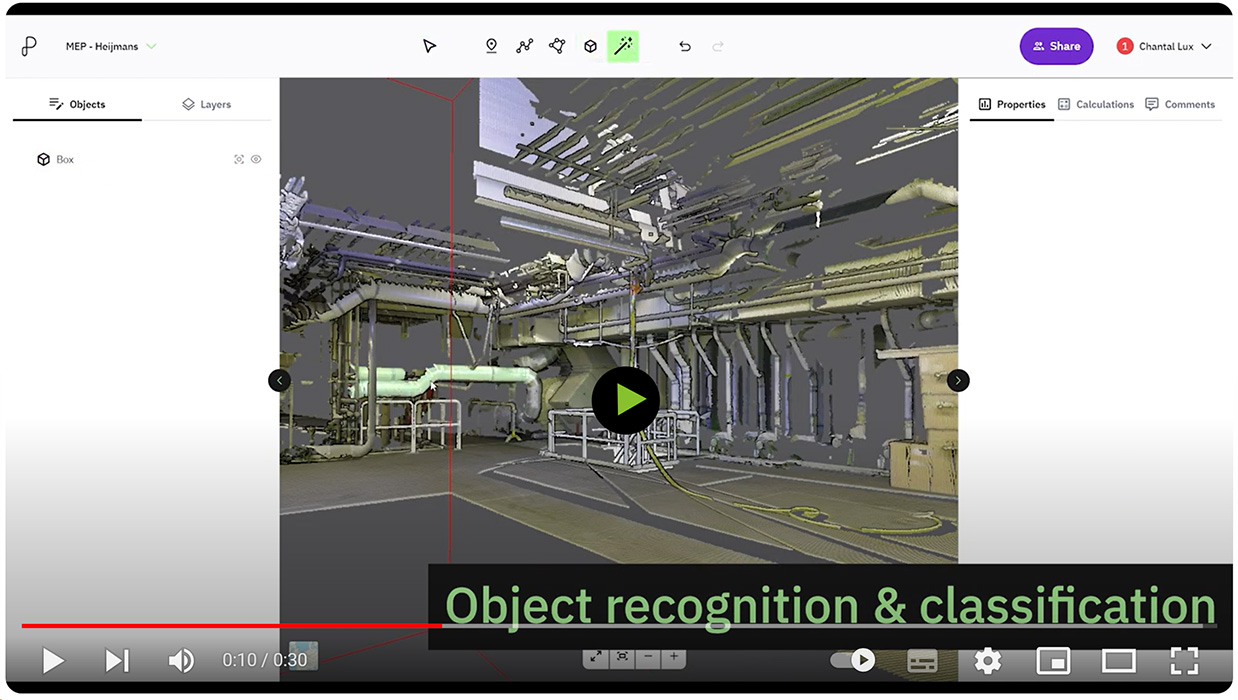Switch to the Layers tab
Image resolution: width=1238 pixels, height=700 pixels.
[206, 104]
